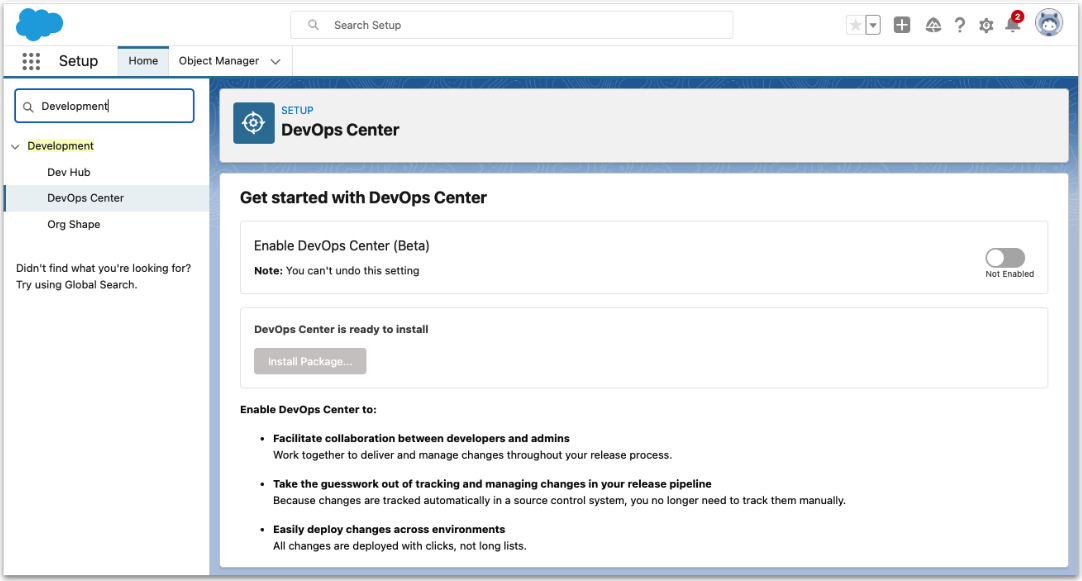
Task: Open the App Launcher grid icon
Action: [31, 61]
